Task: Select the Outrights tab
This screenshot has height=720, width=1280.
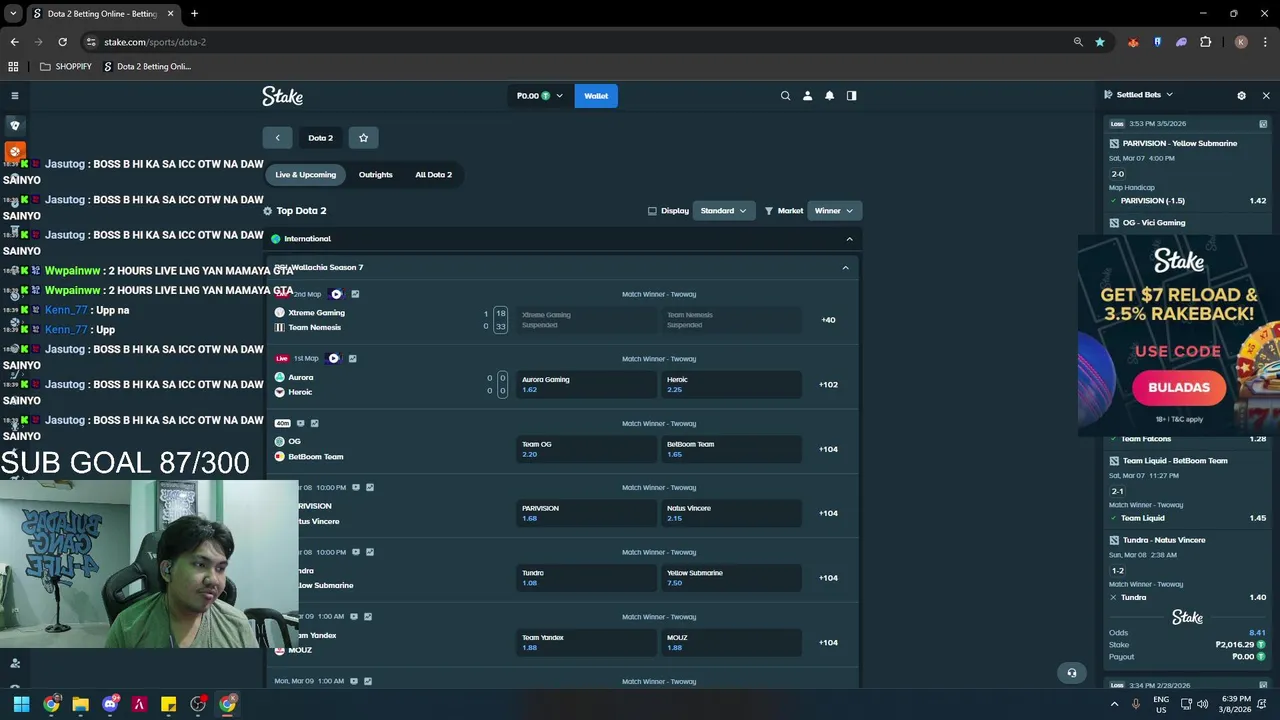Action: [376, 175]
